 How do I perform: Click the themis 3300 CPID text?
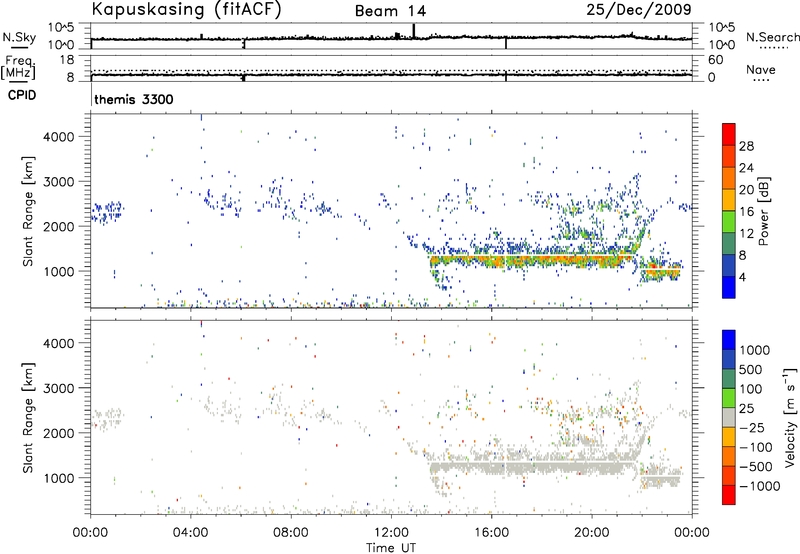tap(134, 99)
